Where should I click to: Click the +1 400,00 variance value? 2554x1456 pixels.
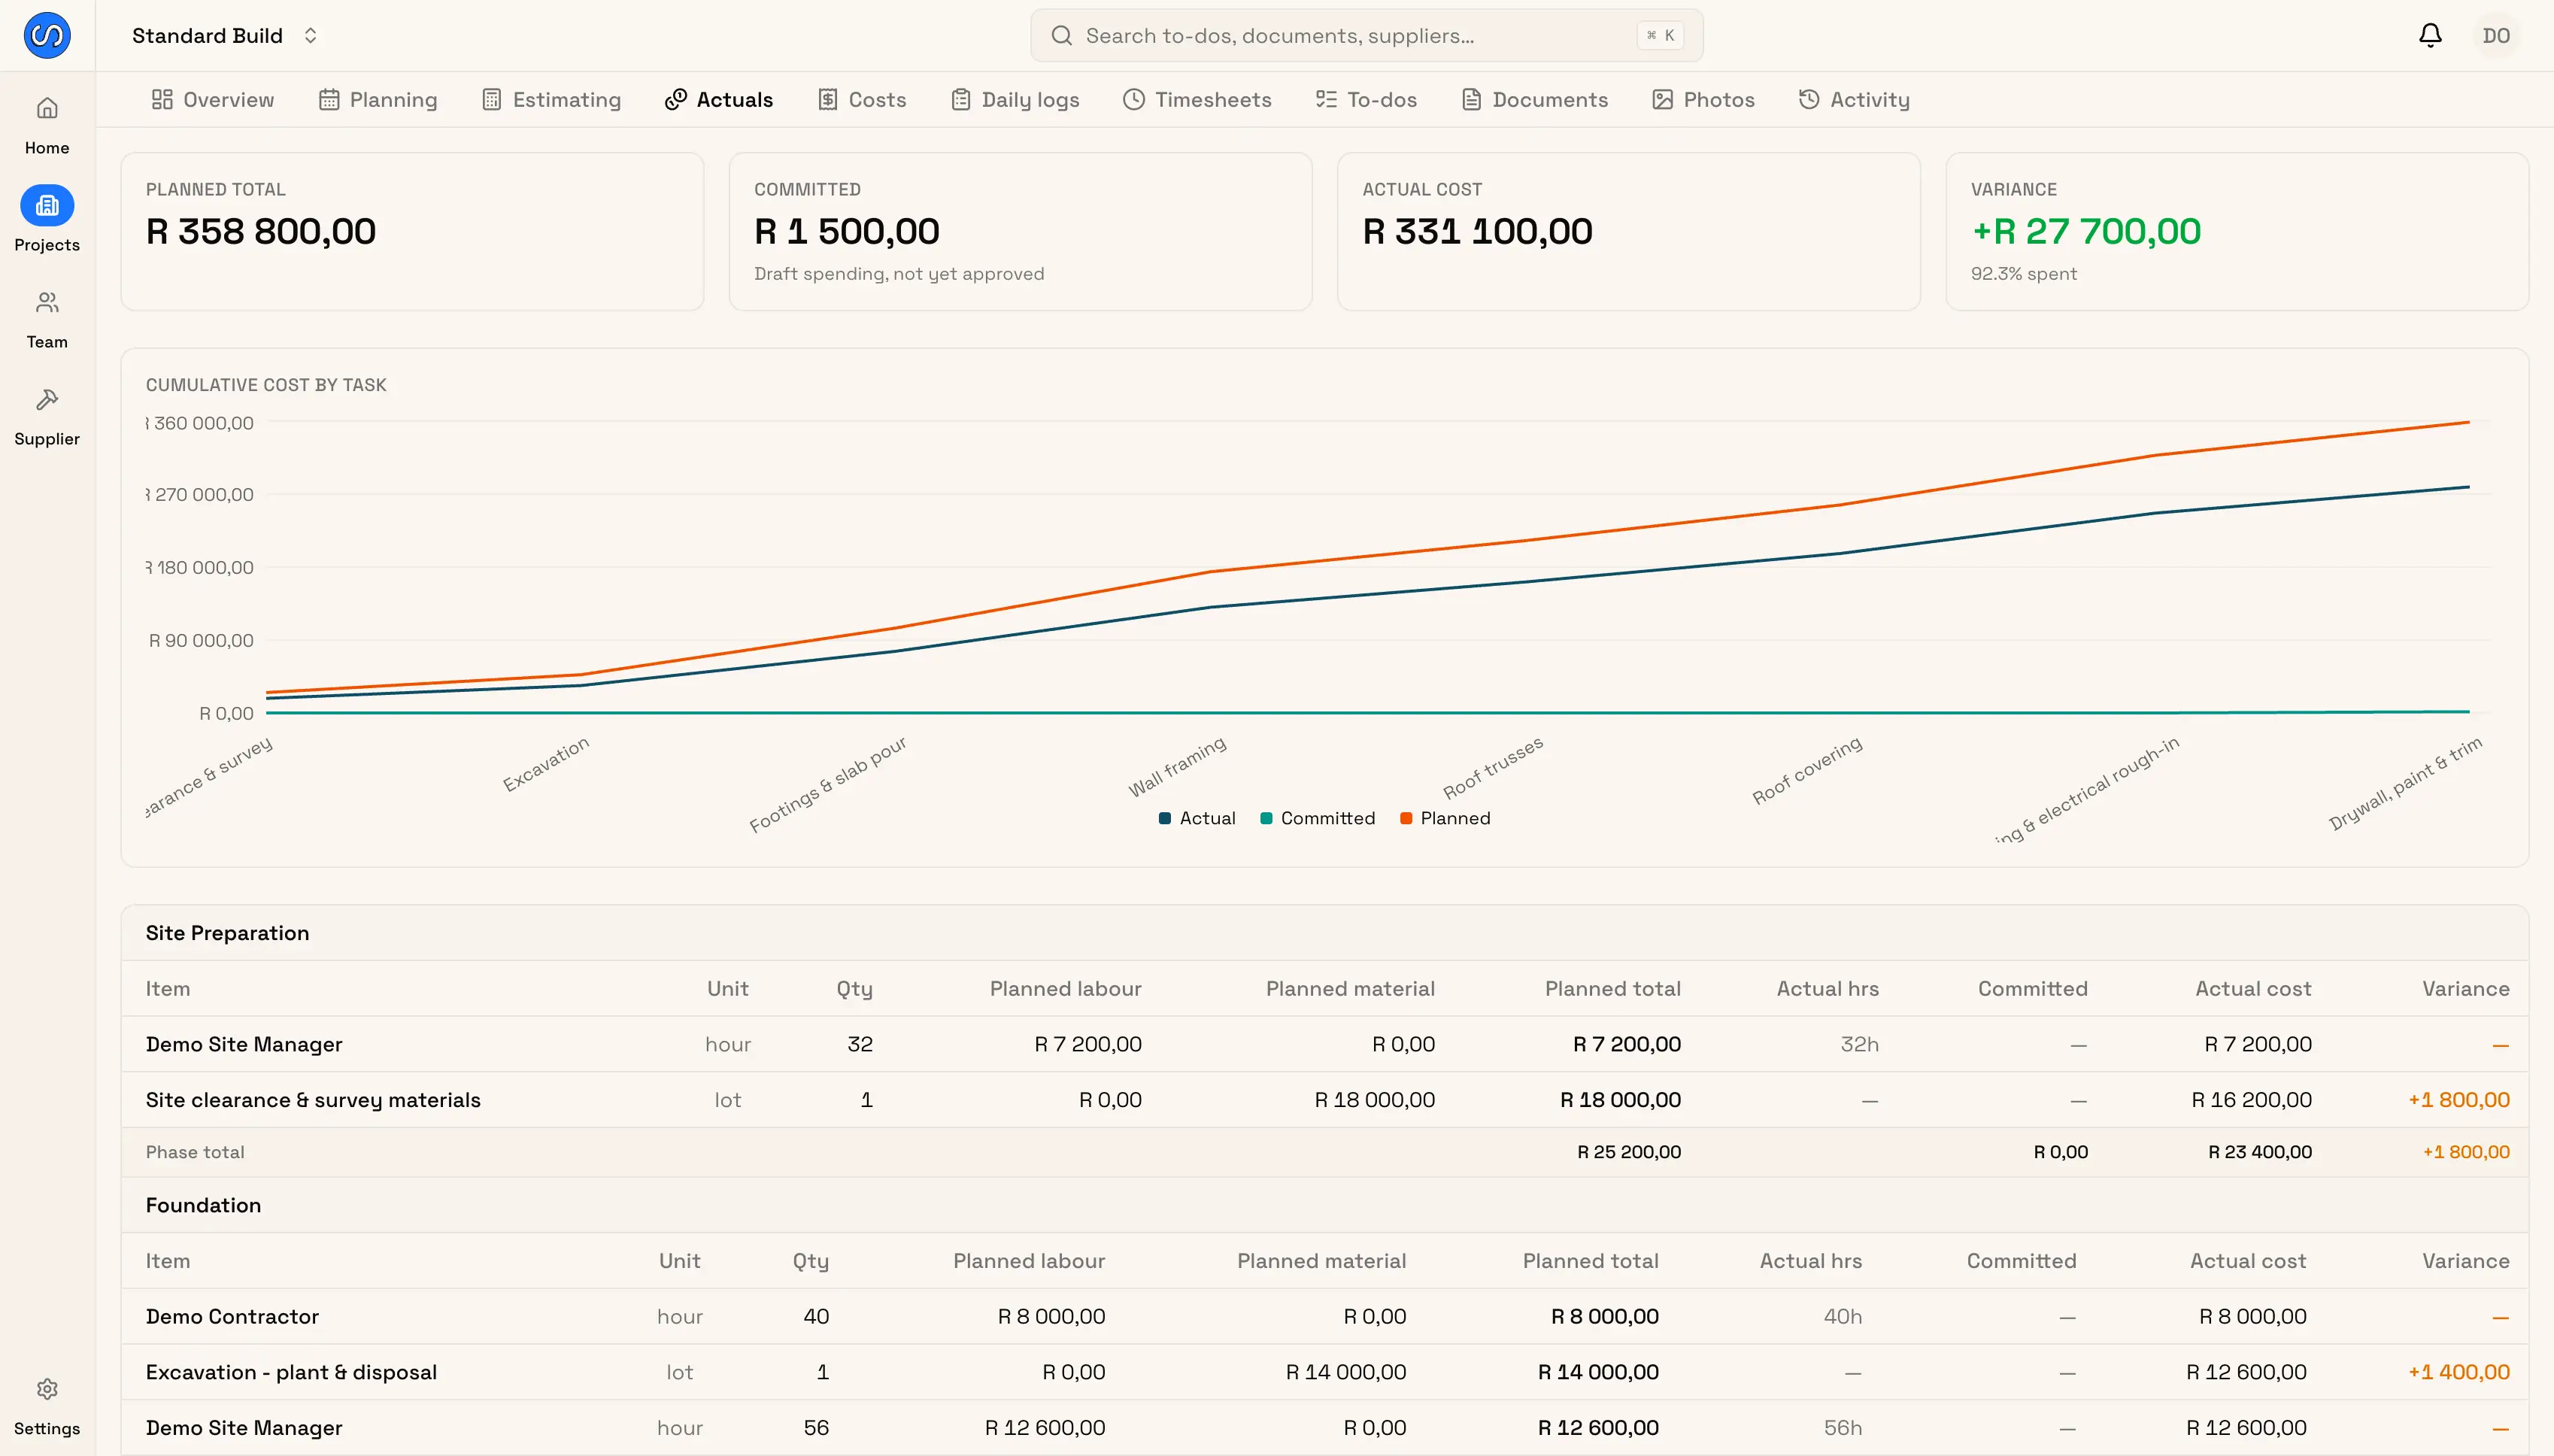coord(2458,1372)
